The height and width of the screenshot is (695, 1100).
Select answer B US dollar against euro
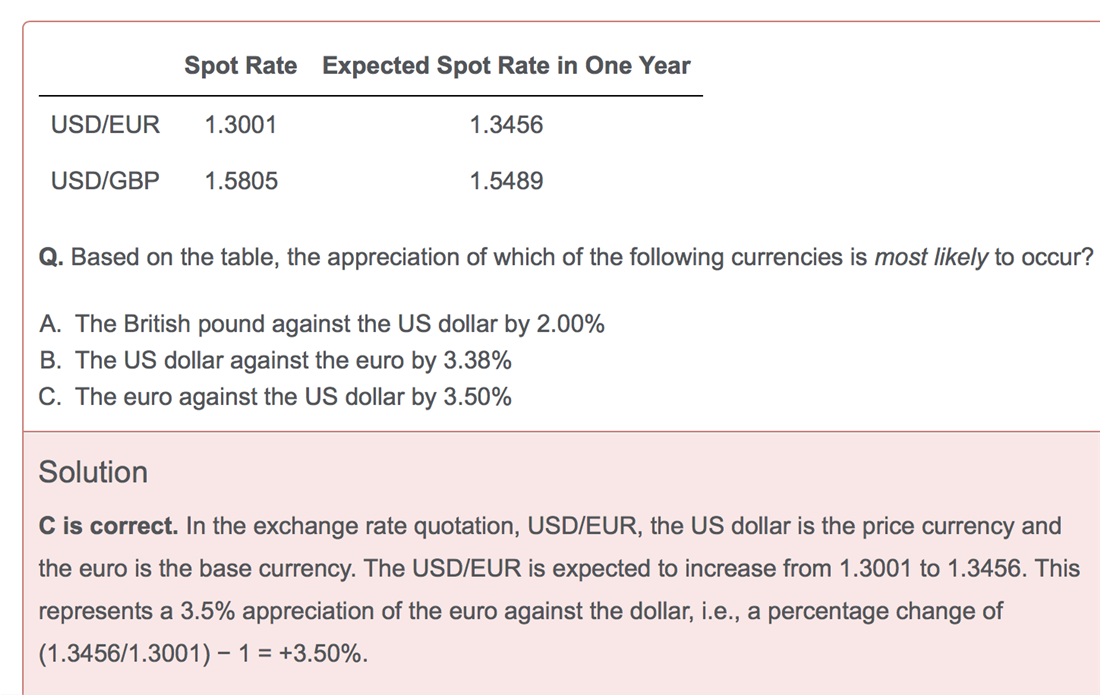click(276, 360)
